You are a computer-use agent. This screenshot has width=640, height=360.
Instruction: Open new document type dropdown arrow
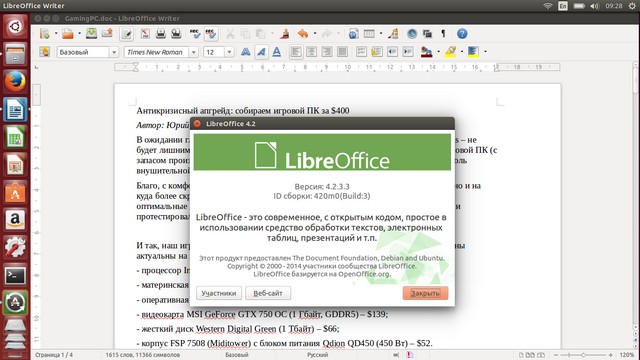[x=56, y=34]
